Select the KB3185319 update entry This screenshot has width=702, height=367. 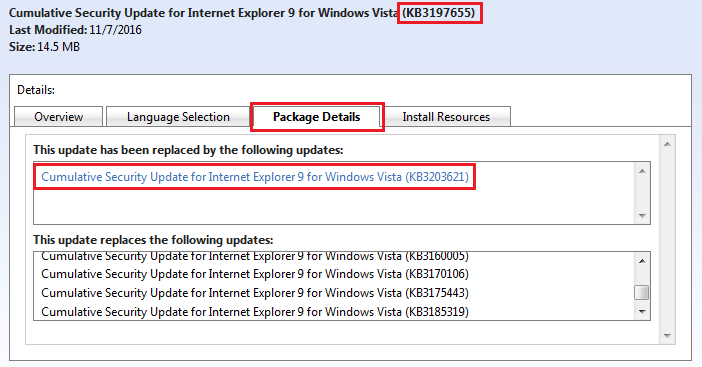point(255,312)
